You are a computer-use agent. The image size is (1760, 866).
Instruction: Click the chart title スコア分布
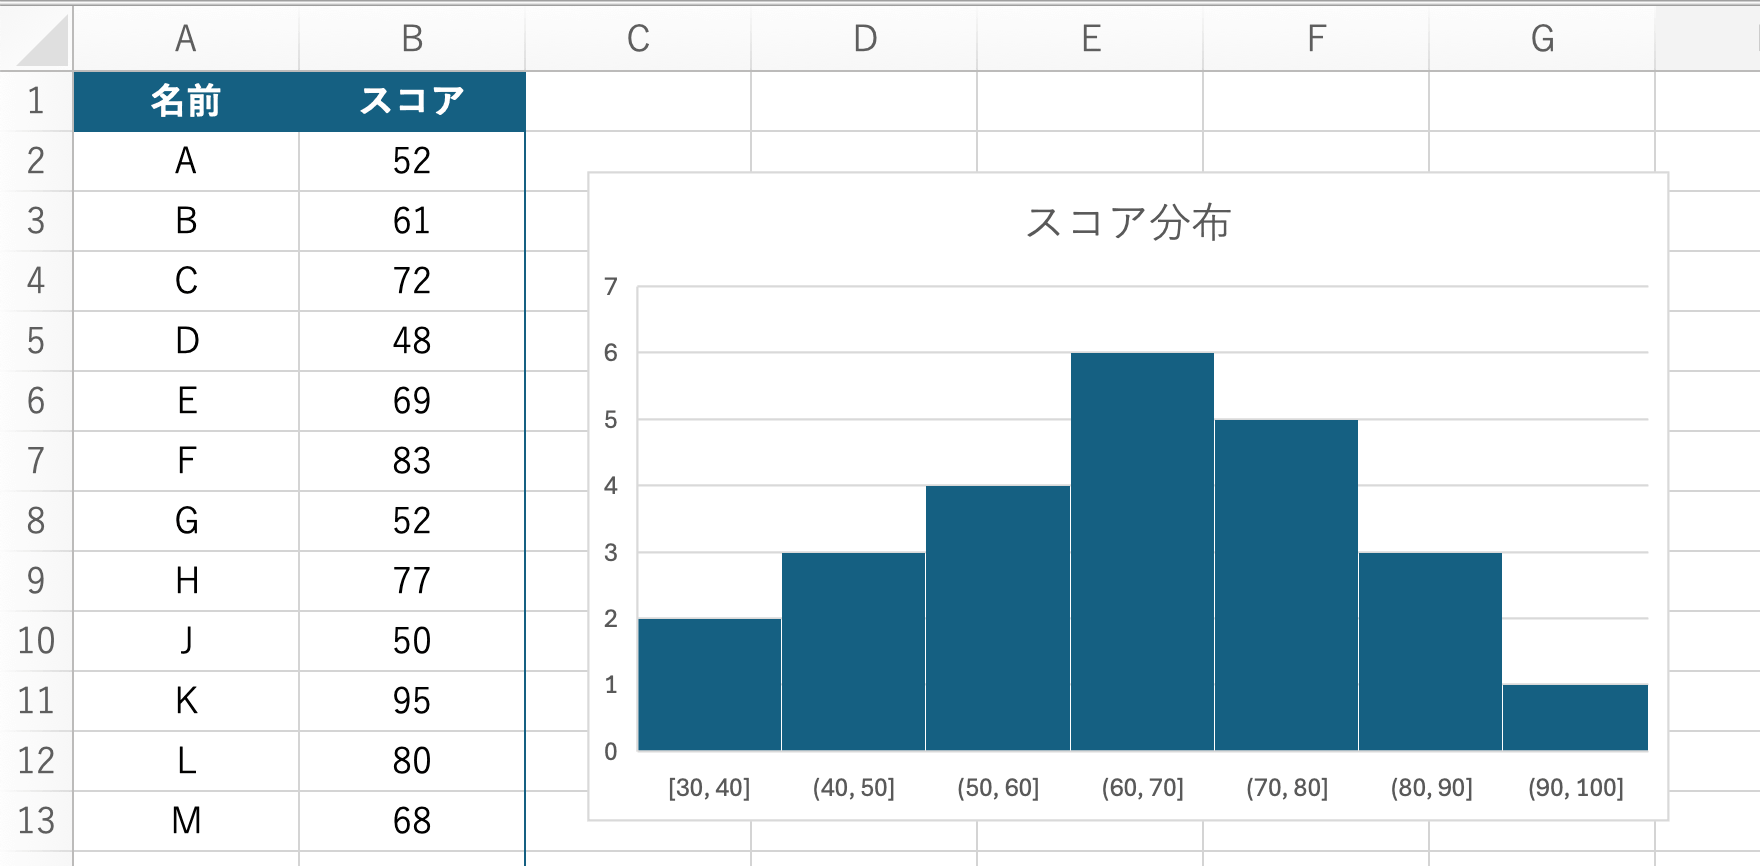coord(1128,222)
